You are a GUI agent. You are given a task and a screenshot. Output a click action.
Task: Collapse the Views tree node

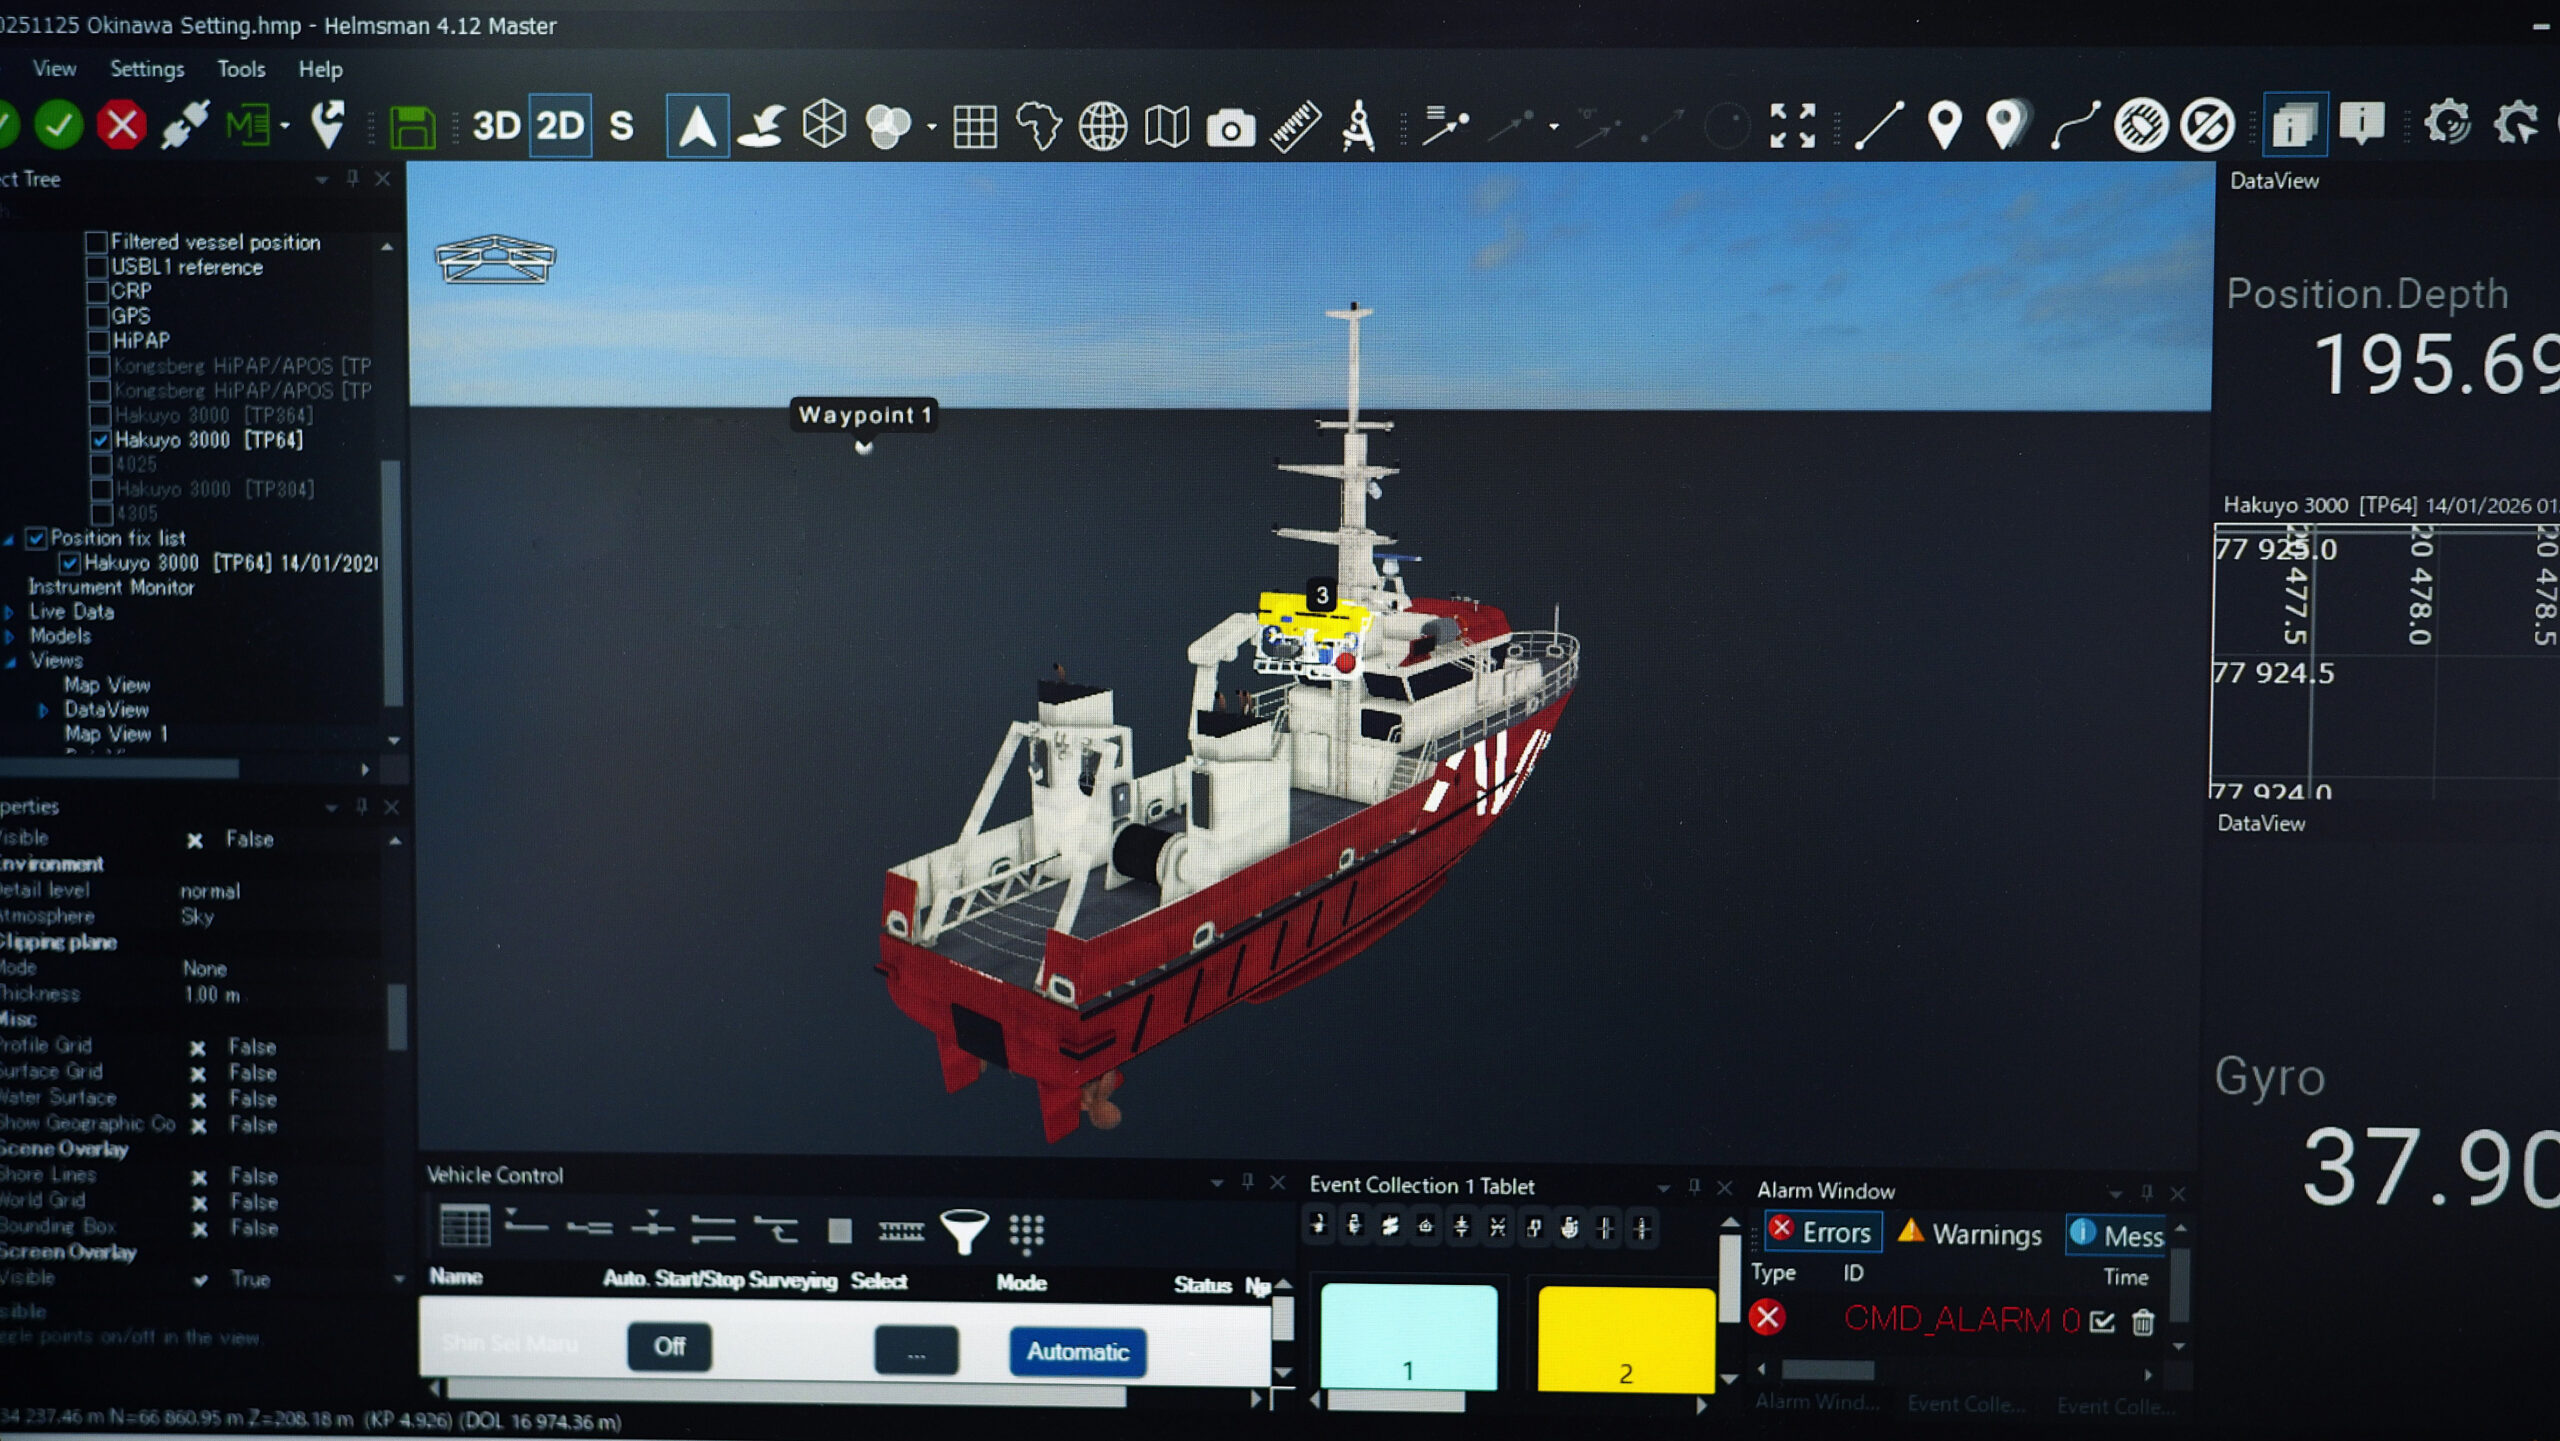tap(10, 662)
